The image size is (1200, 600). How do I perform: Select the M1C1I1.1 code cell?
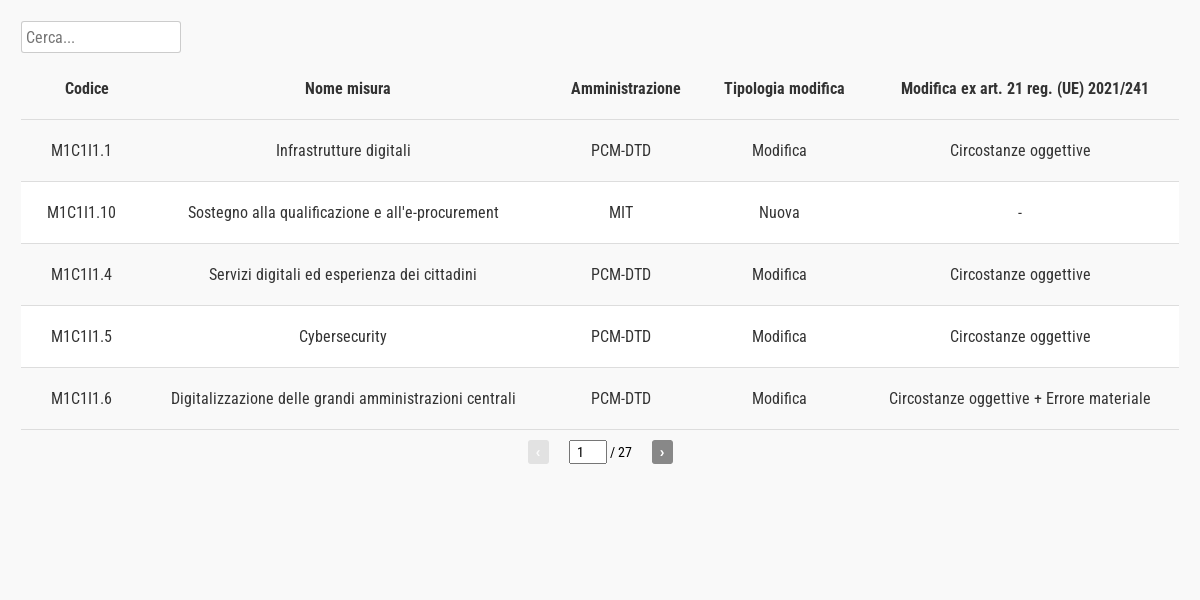click(x=81, y=150)
